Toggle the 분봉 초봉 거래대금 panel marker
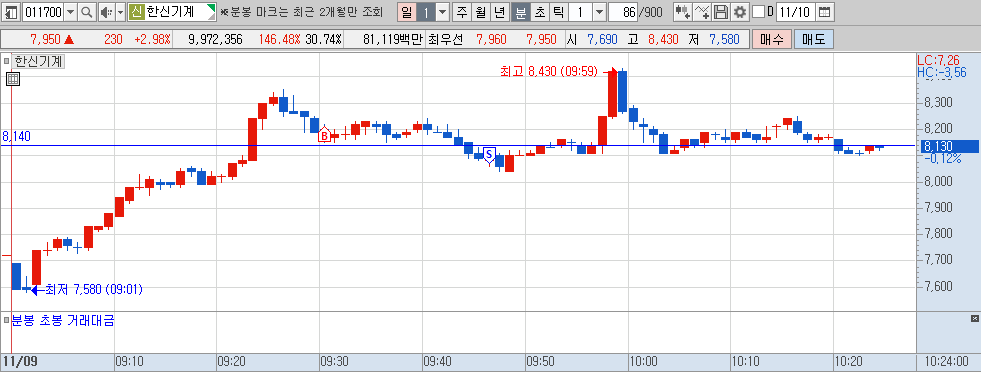981x372 pixels. coord(6,320)
